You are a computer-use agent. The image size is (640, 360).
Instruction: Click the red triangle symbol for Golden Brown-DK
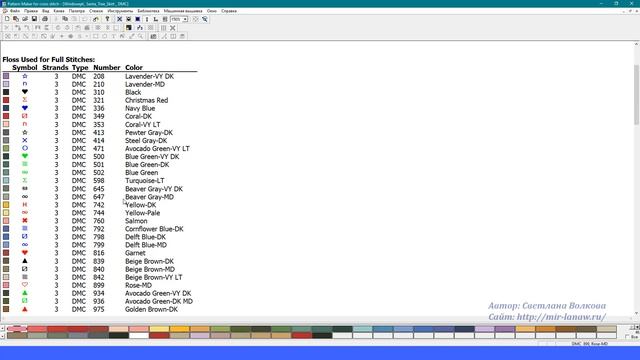coord(25,309)
